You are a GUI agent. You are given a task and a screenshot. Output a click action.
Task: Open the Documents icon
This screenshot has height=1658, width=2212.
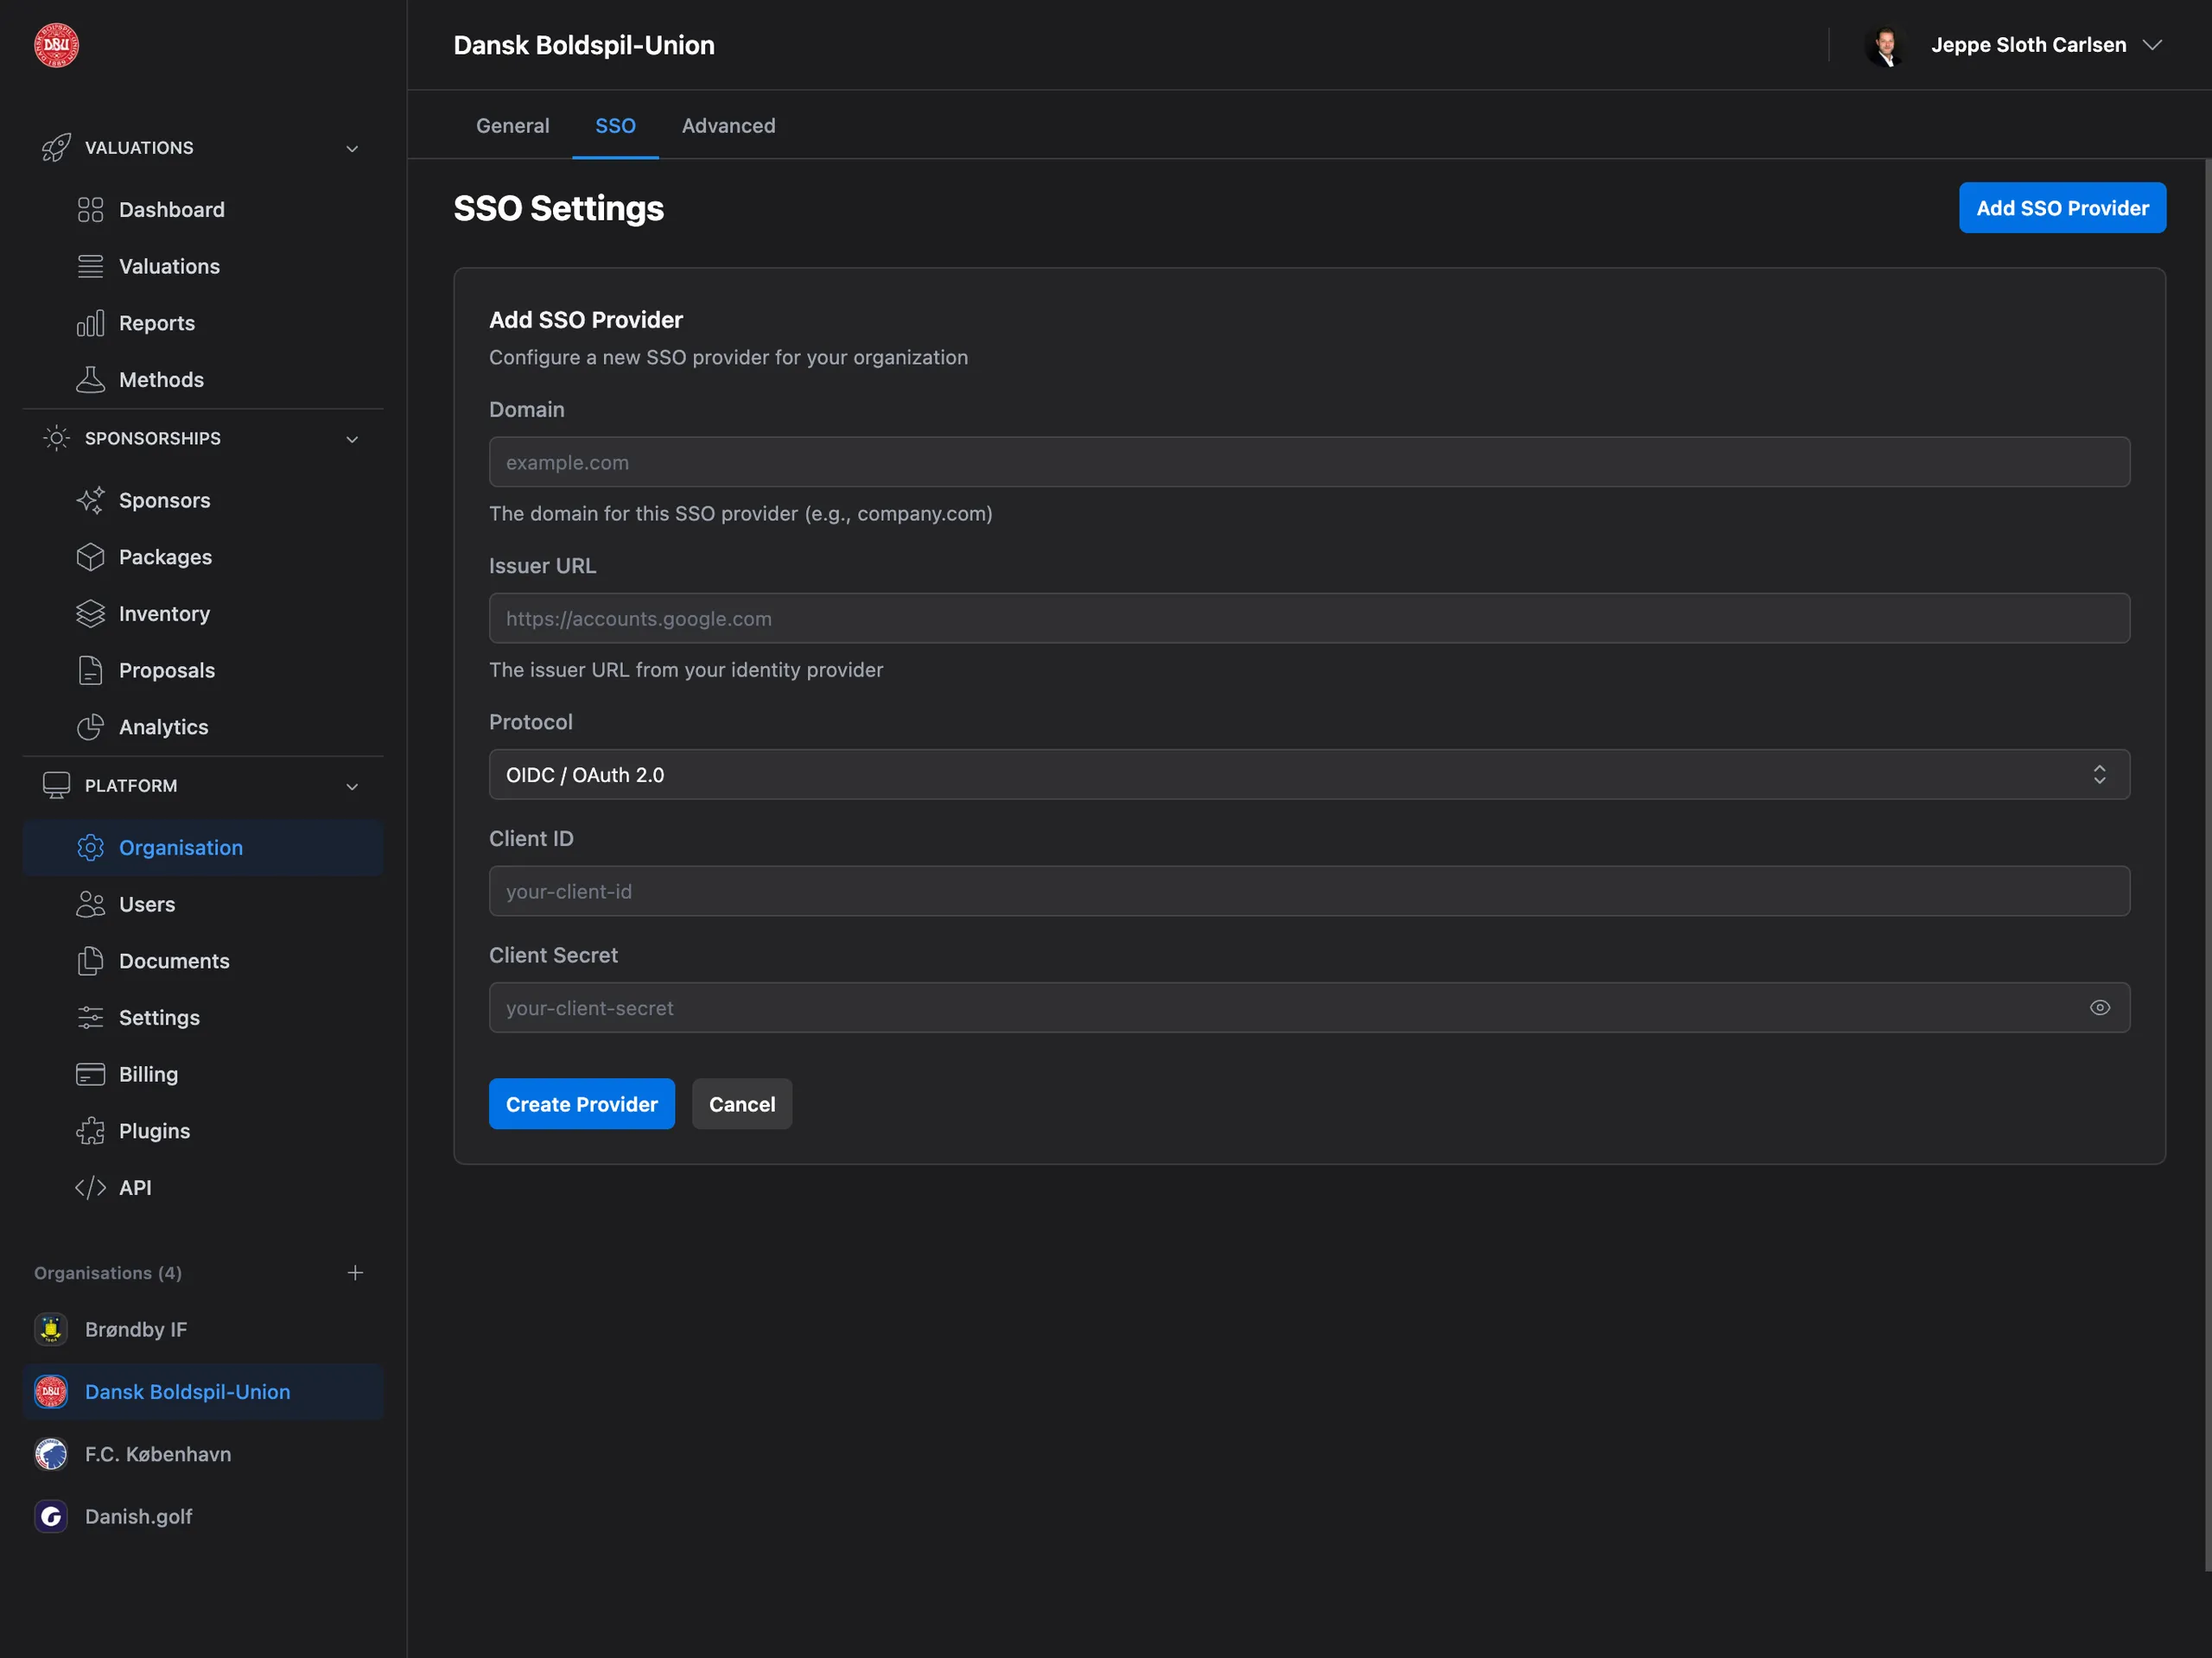(x=90, y=961)
